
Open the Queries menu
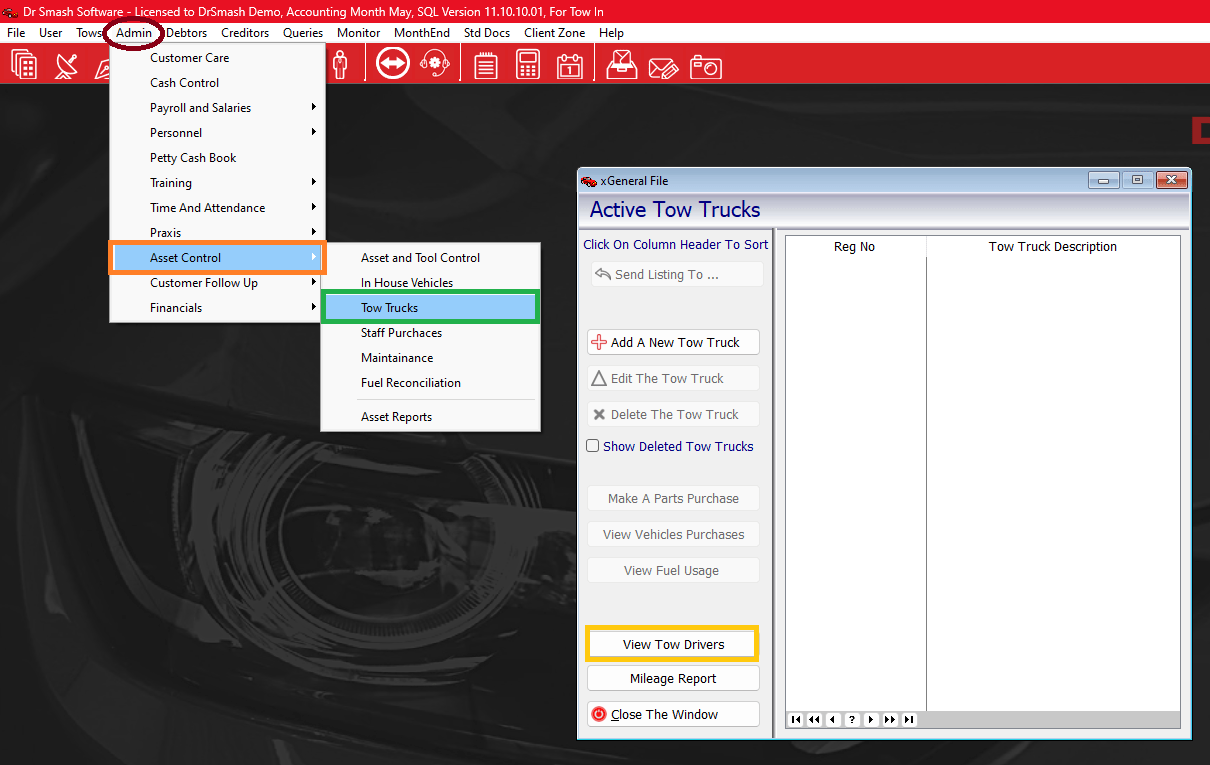coord(302,32)
